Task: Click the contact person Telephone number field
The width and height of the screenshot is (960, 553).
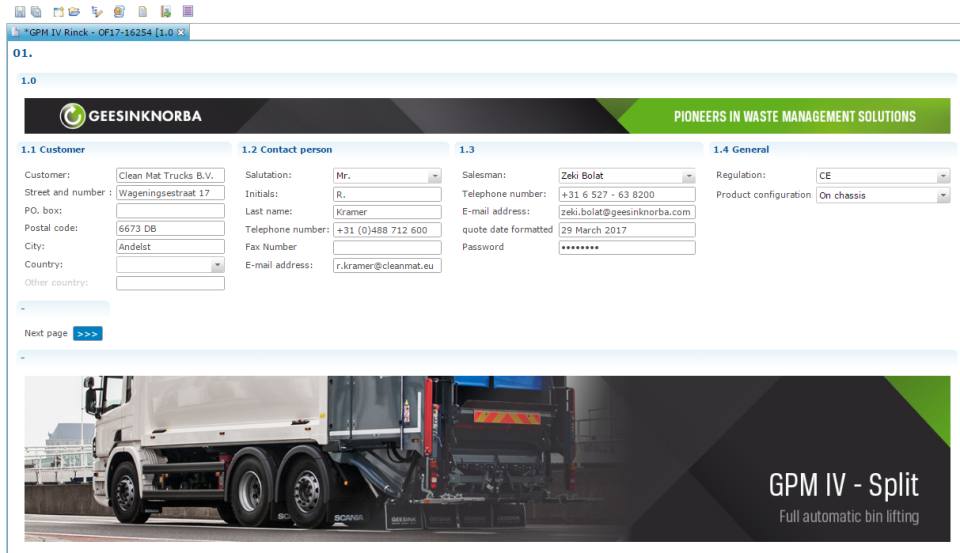Action: pos(387,230)
